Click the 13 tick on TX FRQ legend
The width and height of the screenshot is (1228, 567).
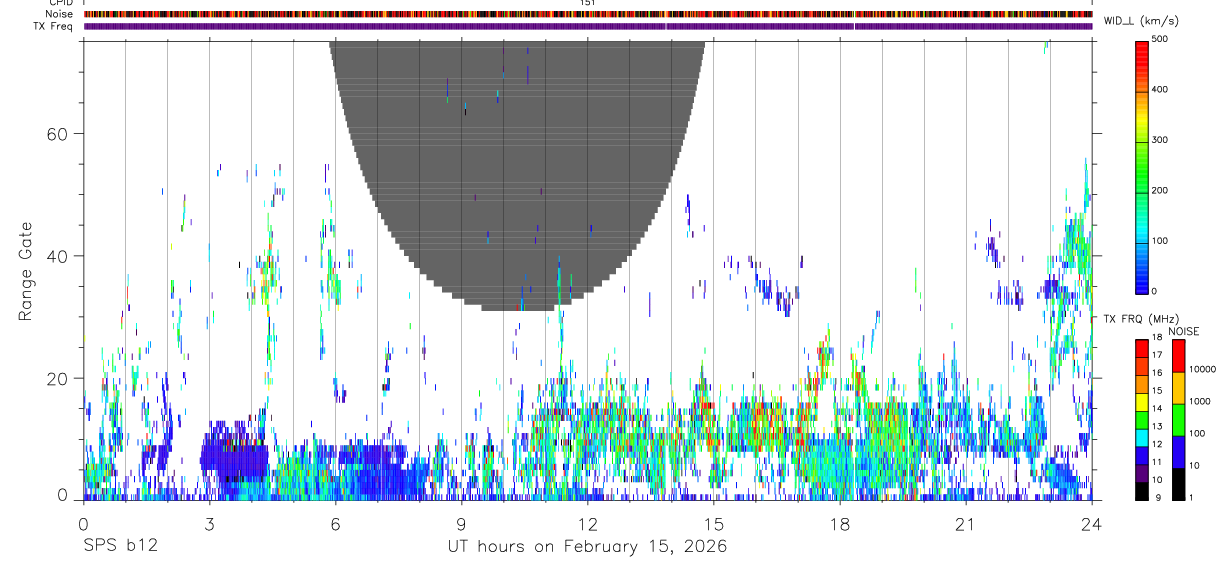tap(1157, 427)
